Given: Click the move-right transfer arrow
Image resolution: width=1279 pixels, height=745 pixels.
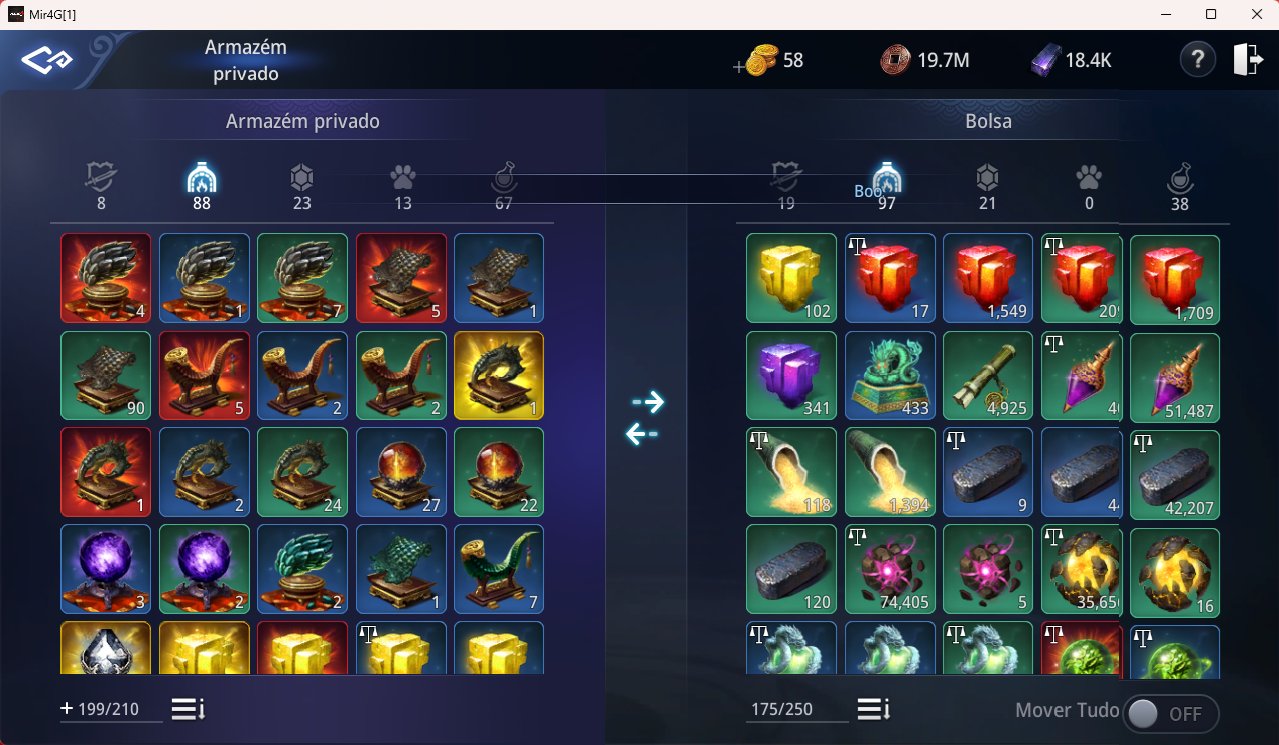Looking at the screenshot, I should click(648, 402).
